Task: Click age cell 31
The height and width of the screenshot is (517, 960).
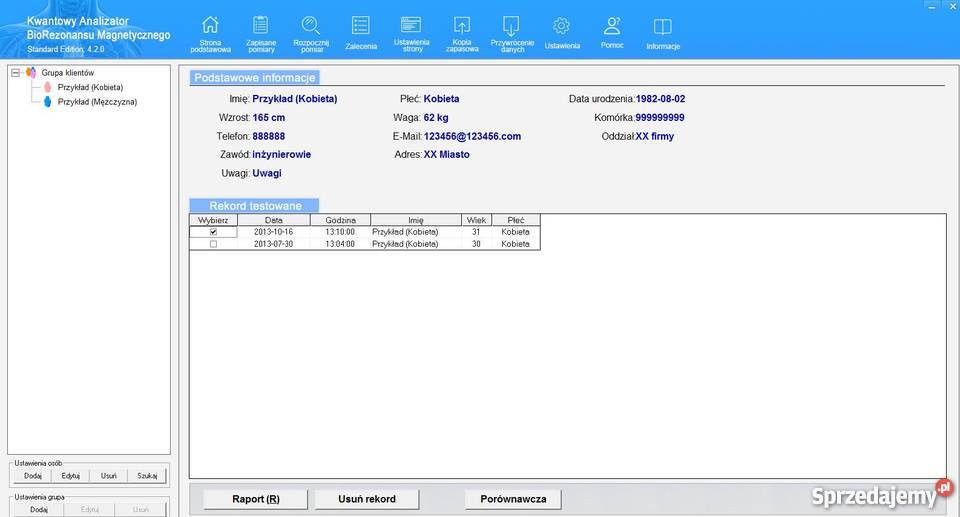Action: click(476, 232)
